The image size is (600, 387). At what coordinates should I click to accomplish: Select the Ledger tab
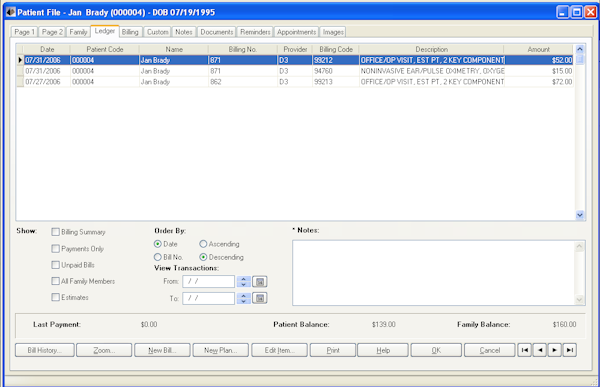point(104,31)
